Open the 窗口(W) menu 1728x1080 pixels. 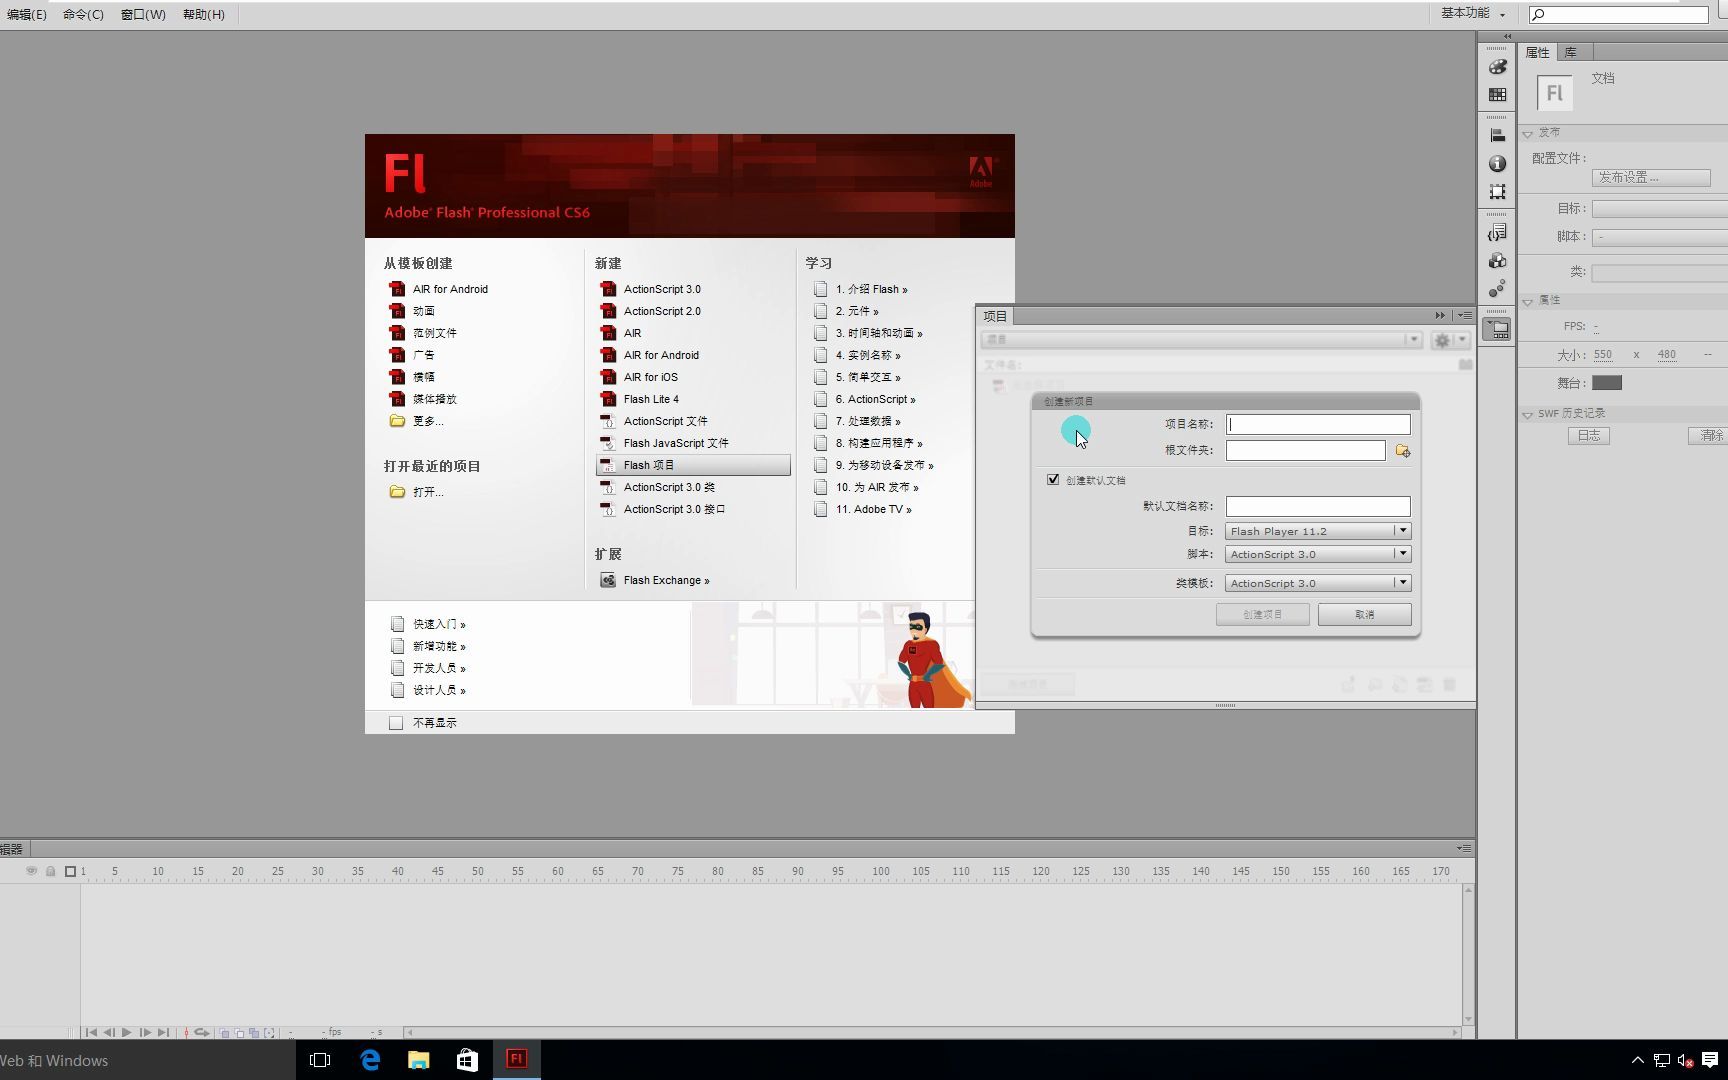point(143,14)
